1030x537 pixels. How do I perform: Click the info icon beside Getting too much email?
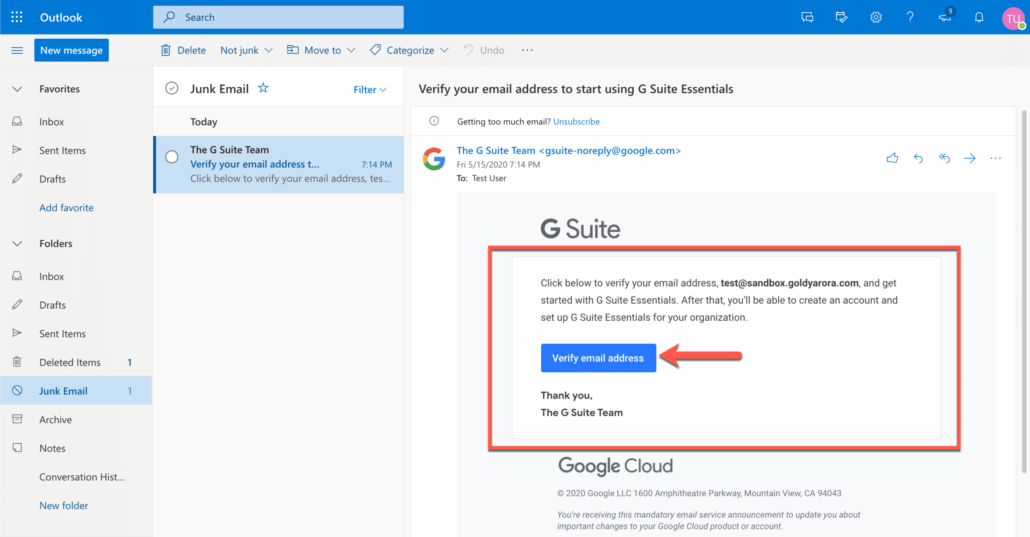point(434,121)
